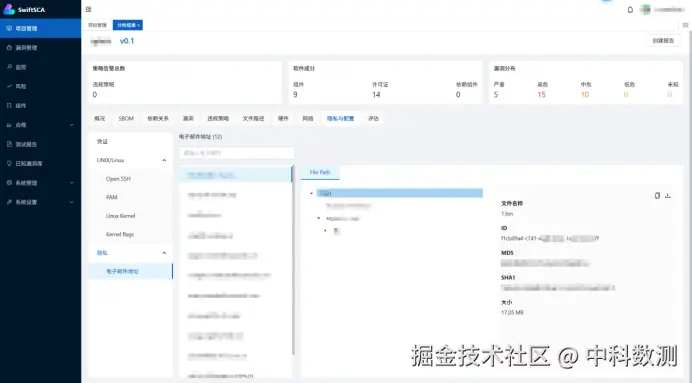The height and width of the screenshot is (383, 692).
Task: Click the user avatar in the top bar
Action: pyautogui.click(x=645, y=10)
